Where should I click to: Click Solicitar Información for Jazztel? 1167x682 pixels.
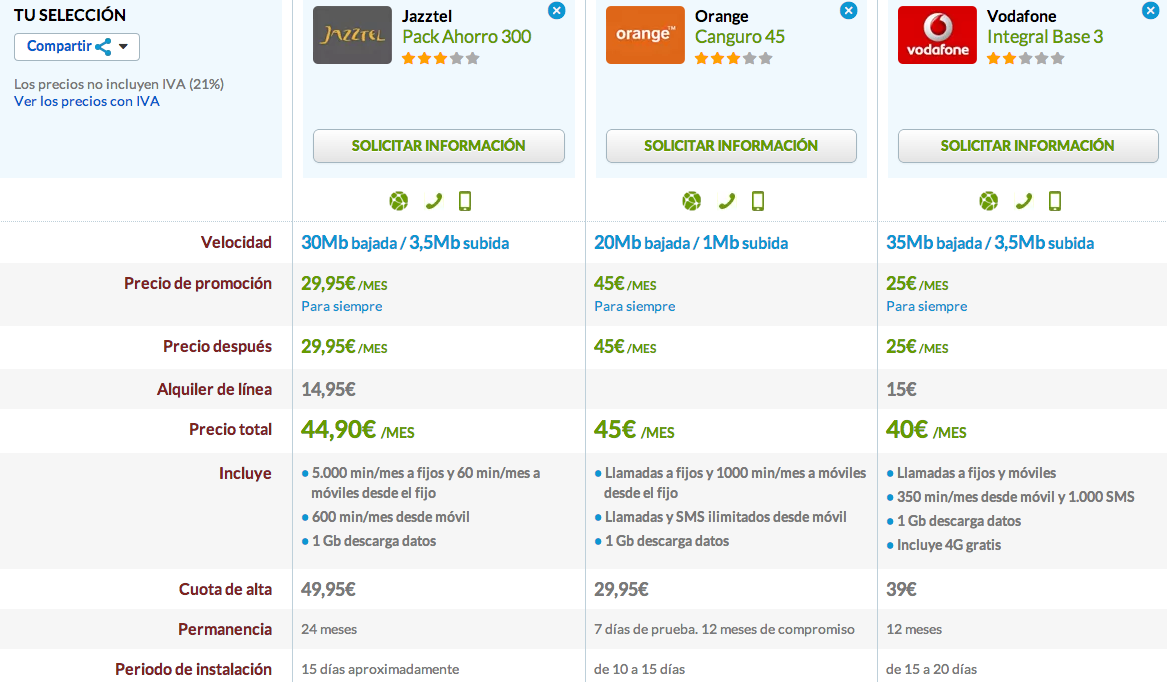coord(438,146)
